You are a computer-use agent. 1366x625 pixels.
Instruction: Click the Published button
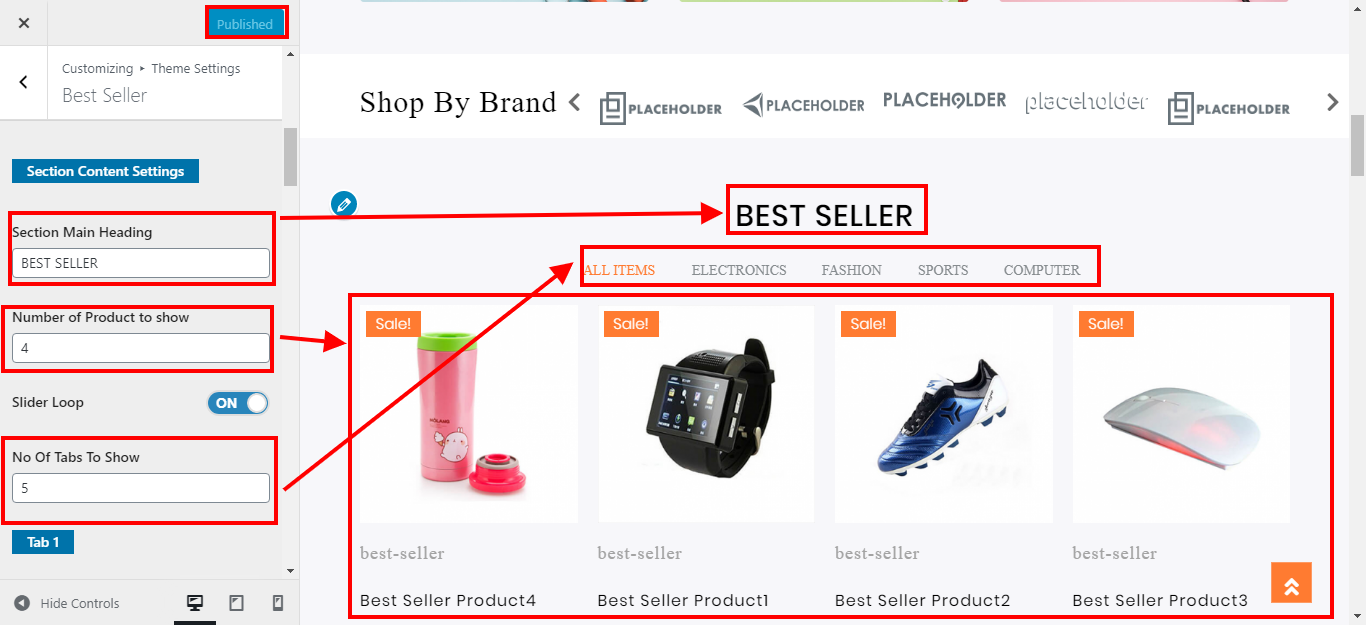[x=245, y=24]
